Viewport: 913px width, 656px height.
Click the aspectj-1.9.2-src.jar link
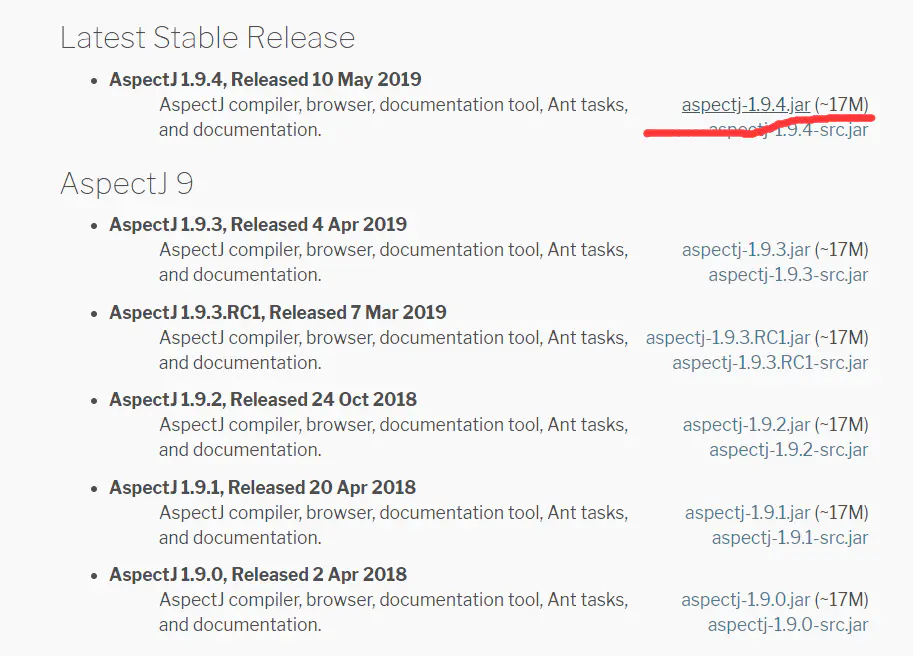point(788,450)
